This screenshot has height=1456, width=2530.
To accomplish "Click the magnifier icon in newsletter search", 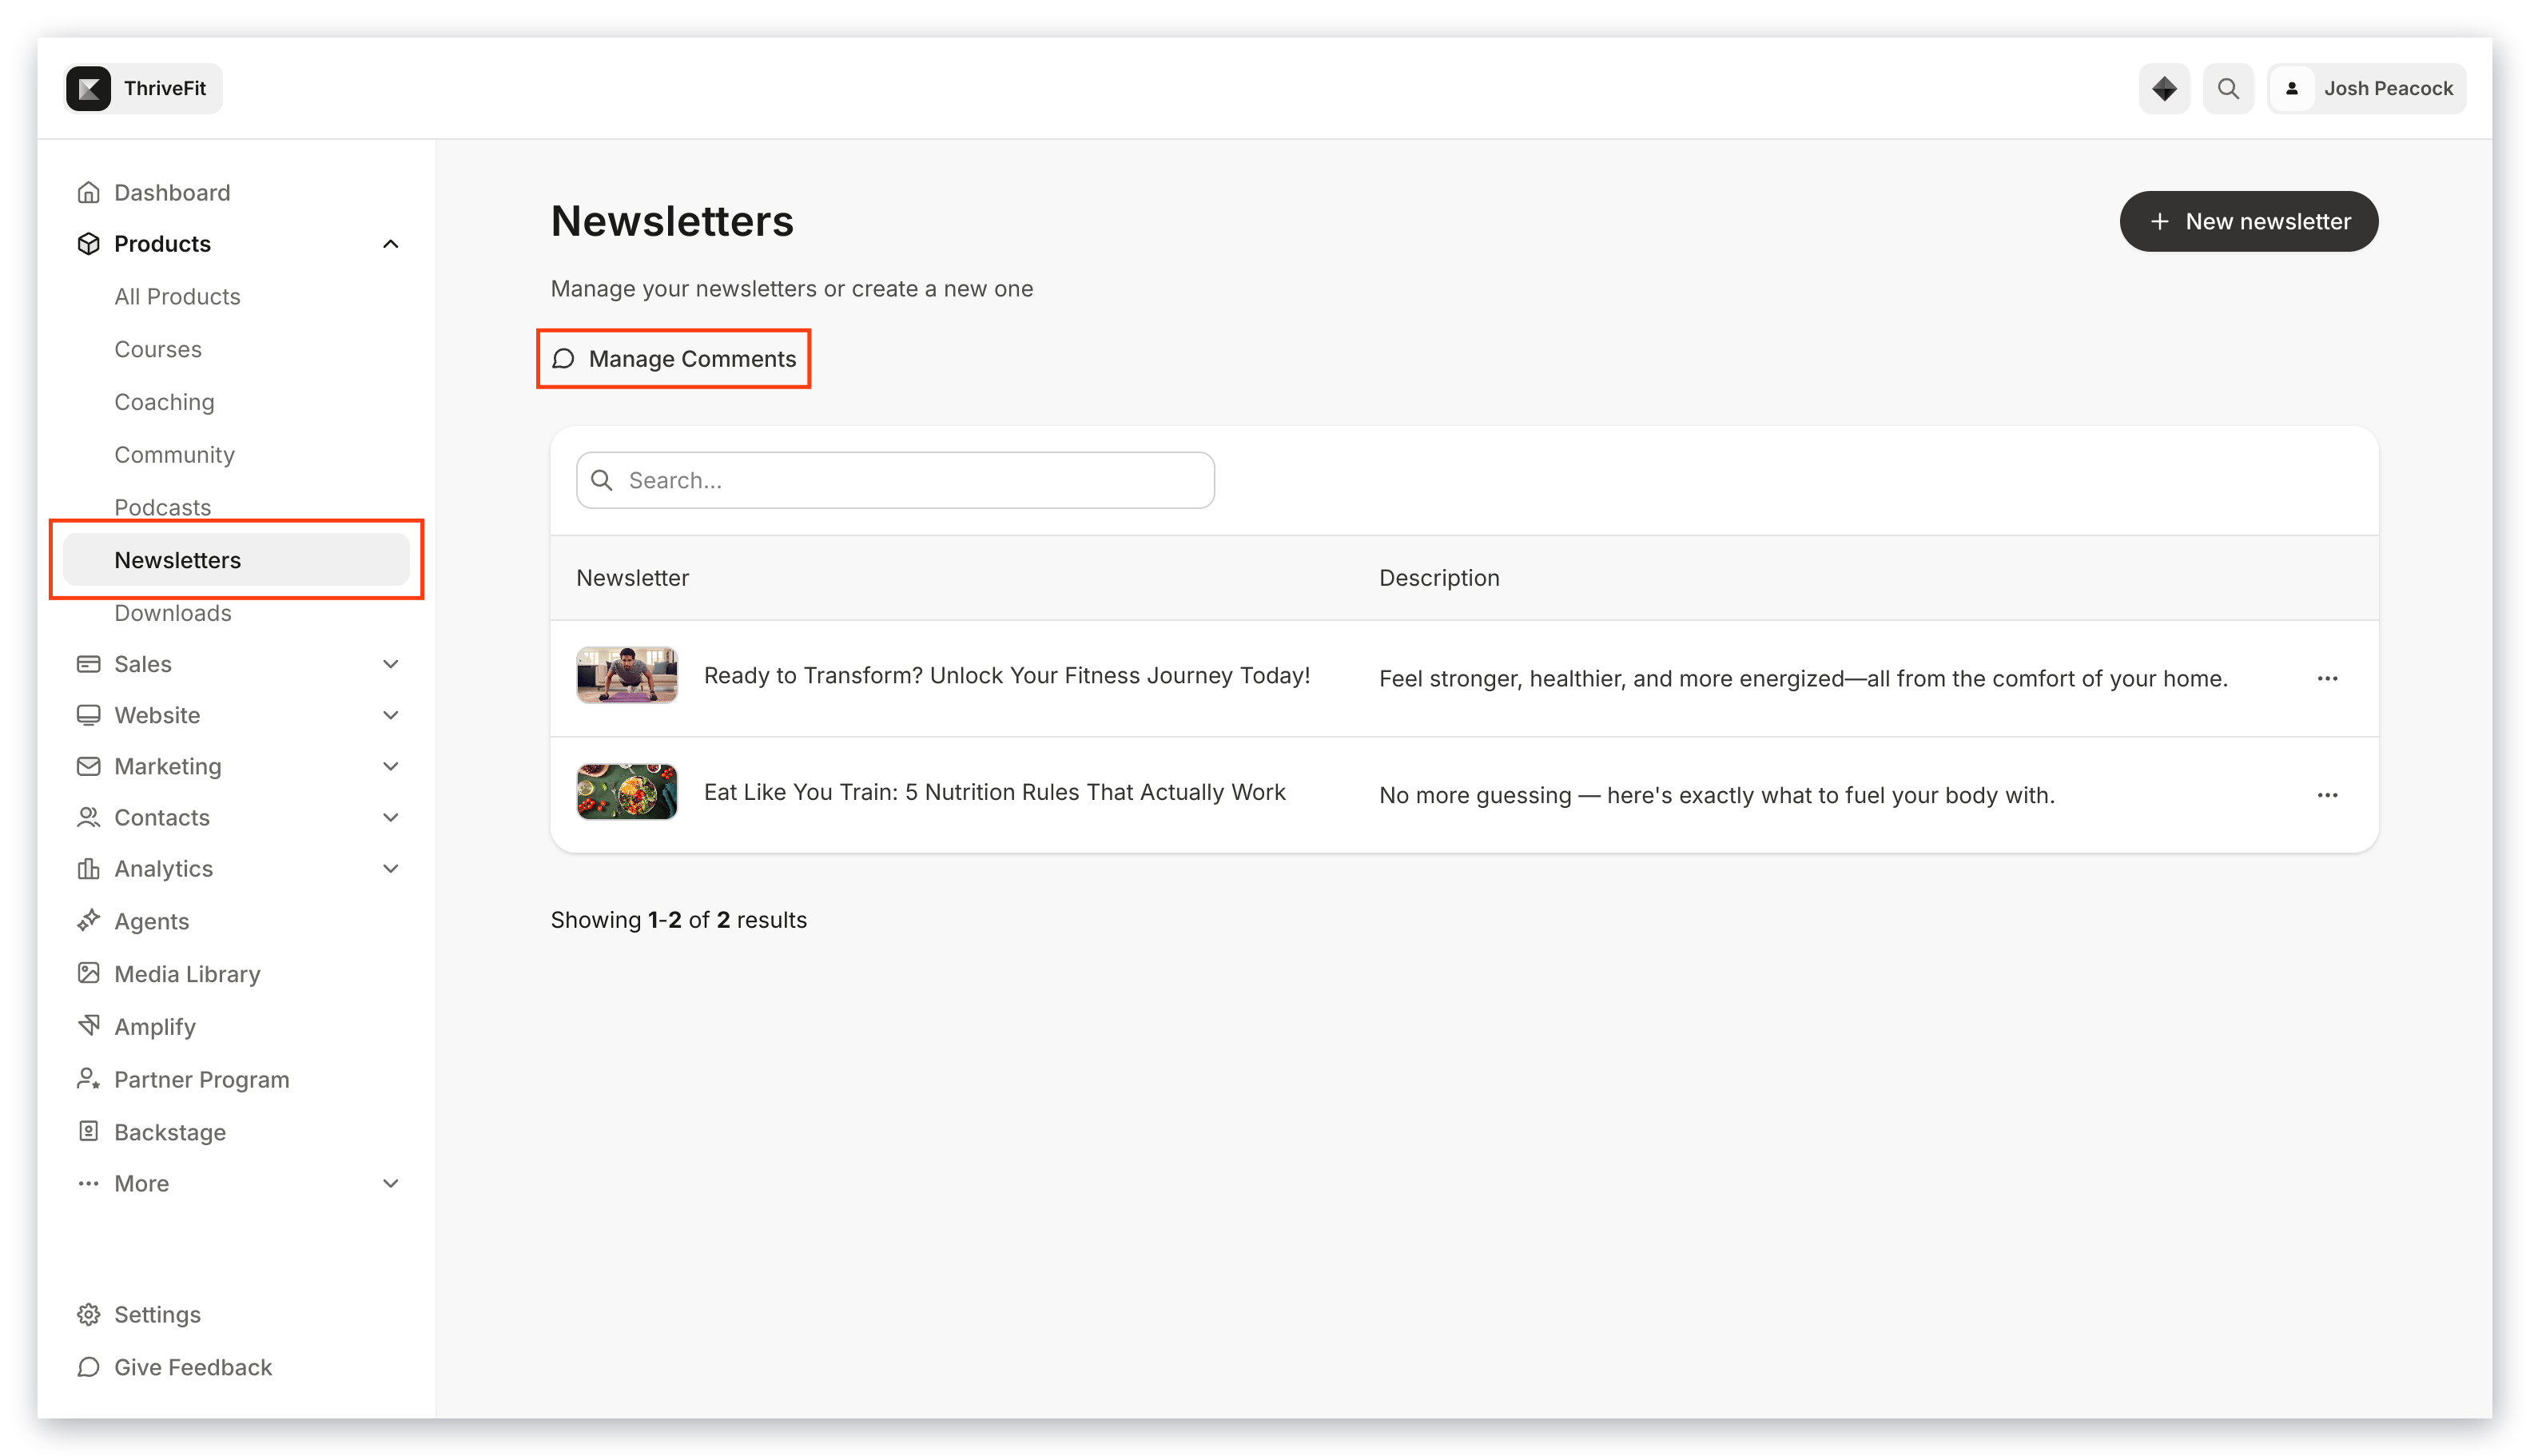I will (x=601, y=480).
